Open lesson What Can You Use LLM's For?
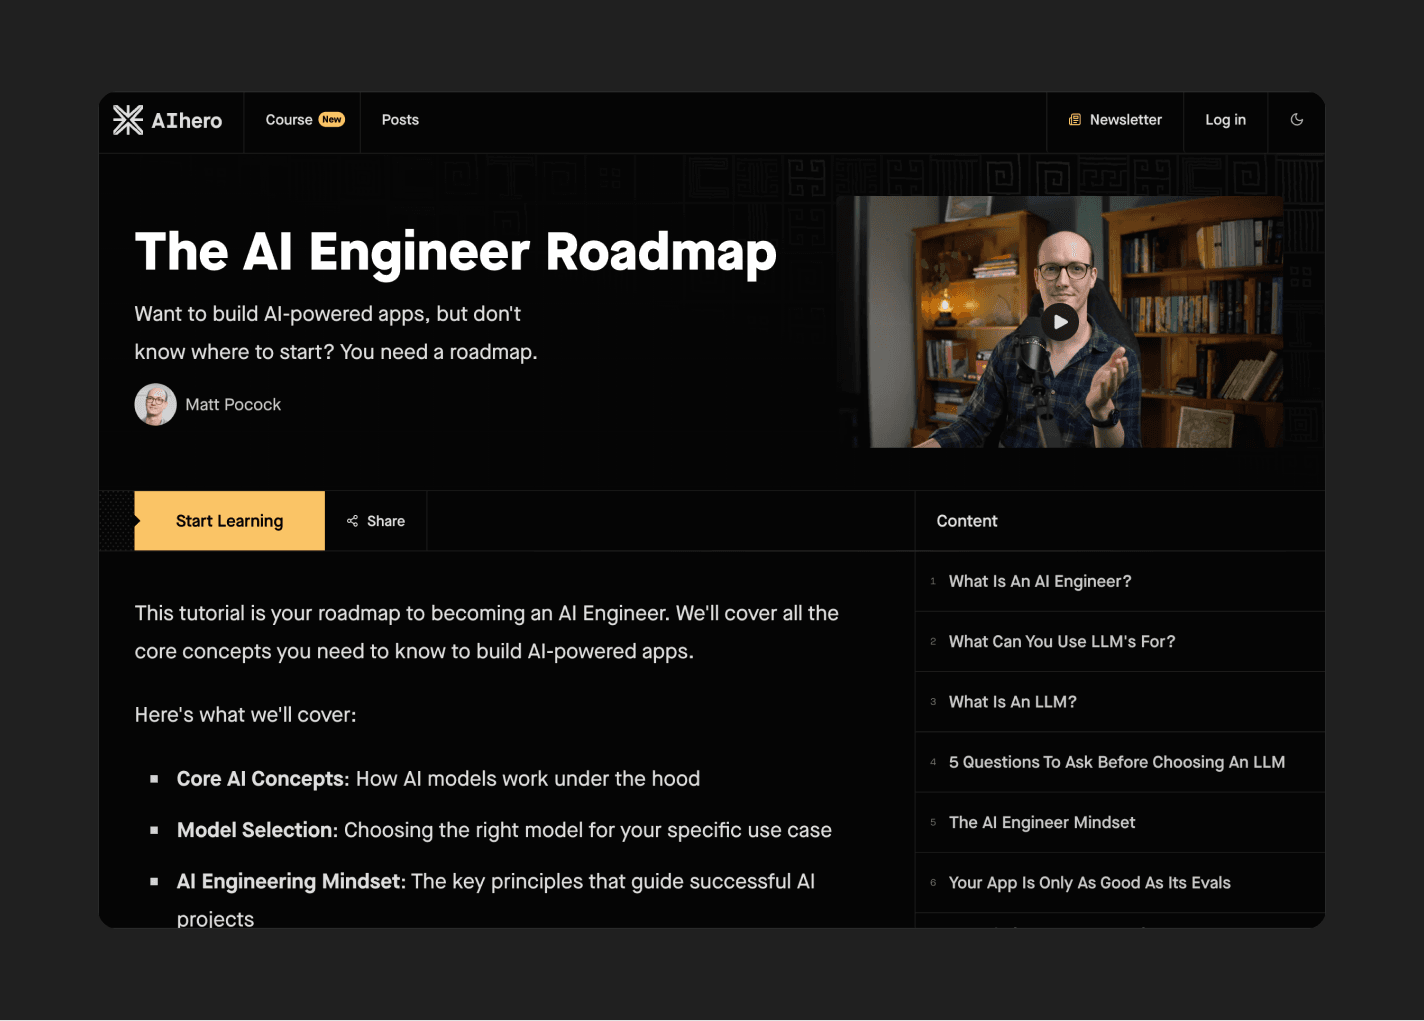The width and height of the screenshot is (1424, 1021). pyautogui.click(x=1062, y=641)
